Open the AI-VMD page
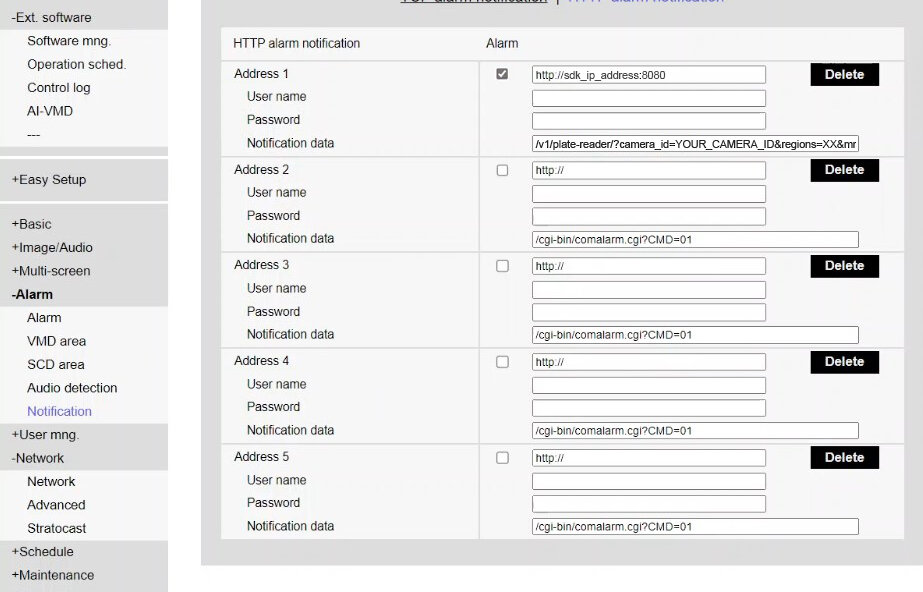This screenshot has width=923, height=592. click(x=50, y=111)
